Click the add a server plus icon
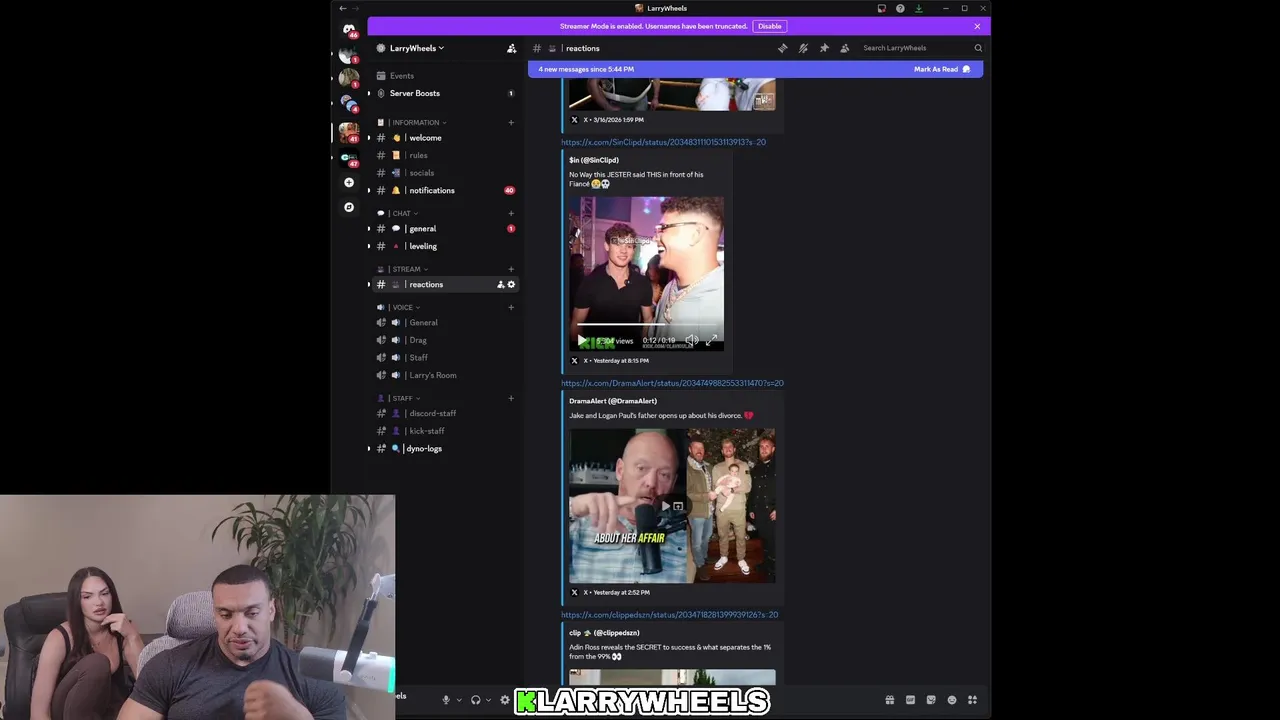1280x720 pixels. point(348,182)
